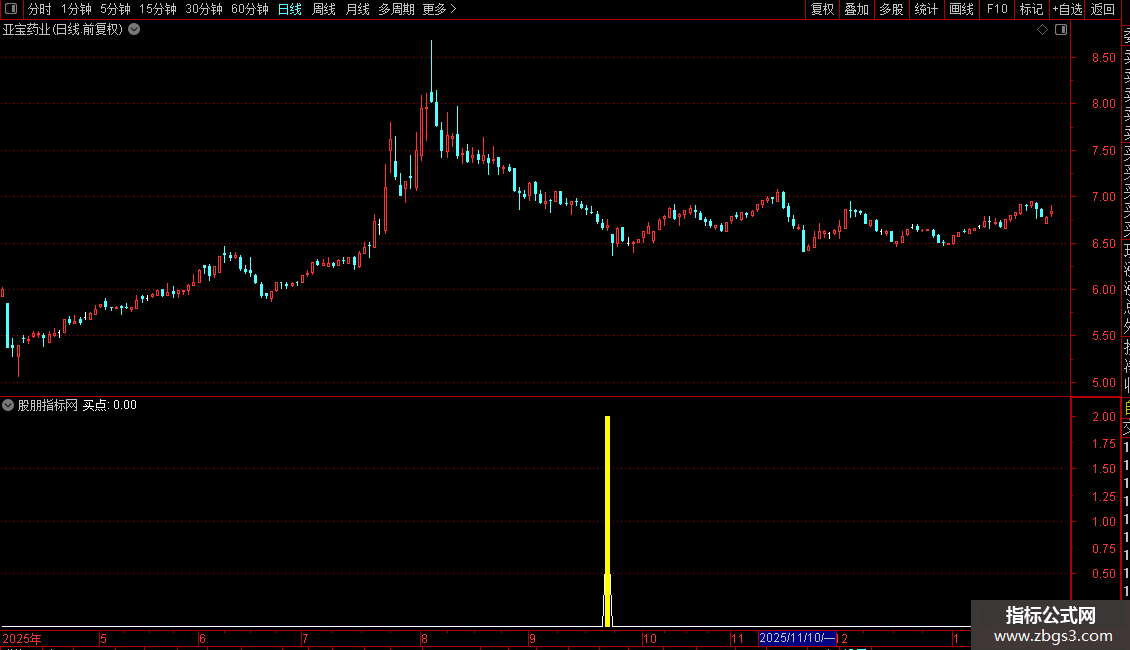Screen dimensions: 1130x650
Task: Select the 30分钟 period
Action: click(204, 9)
